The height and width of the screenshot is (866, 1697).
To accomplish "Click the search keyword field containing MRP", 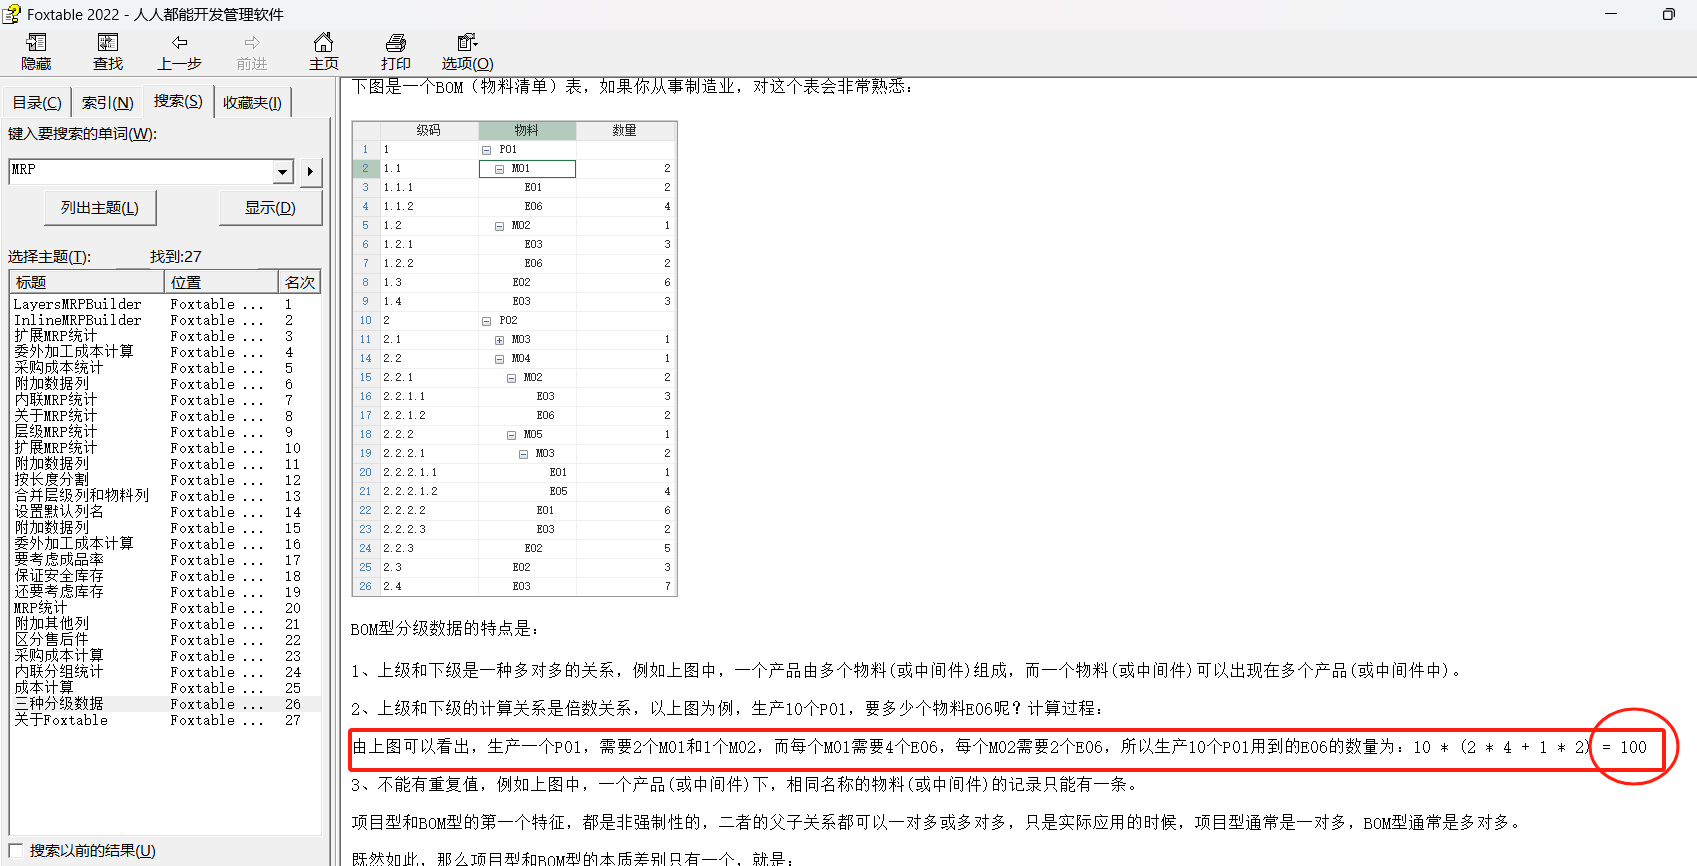I will tap(140, 171).
